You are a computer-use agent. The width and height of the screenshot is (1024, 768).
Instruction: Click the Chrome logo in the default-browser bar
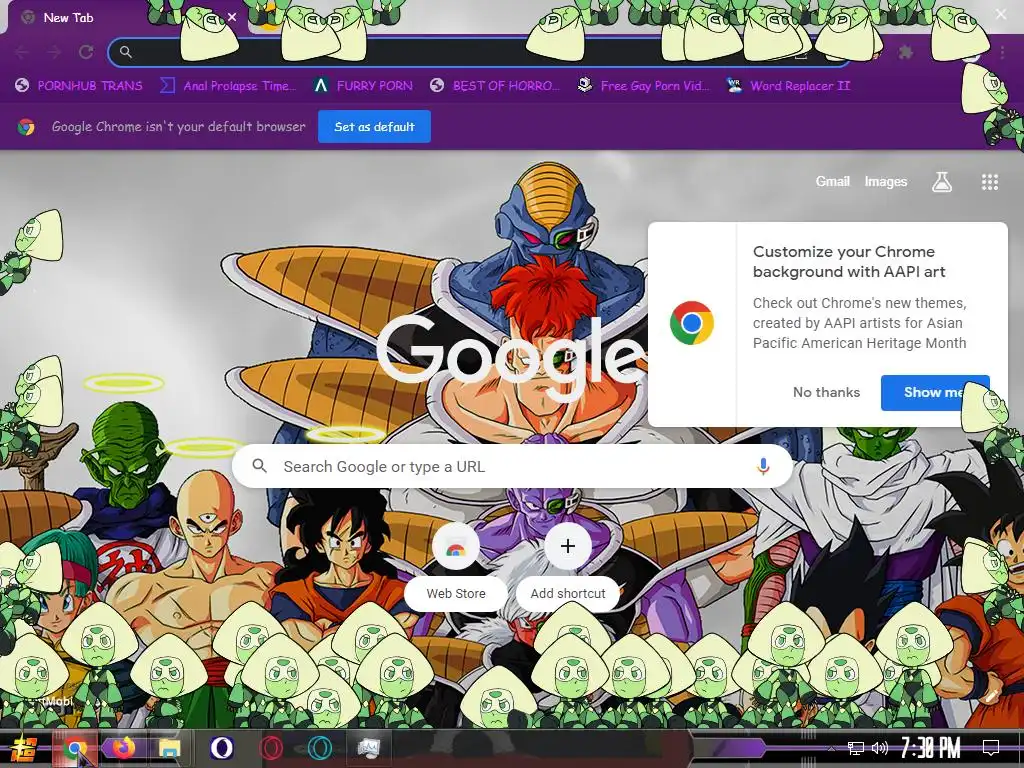26,127
